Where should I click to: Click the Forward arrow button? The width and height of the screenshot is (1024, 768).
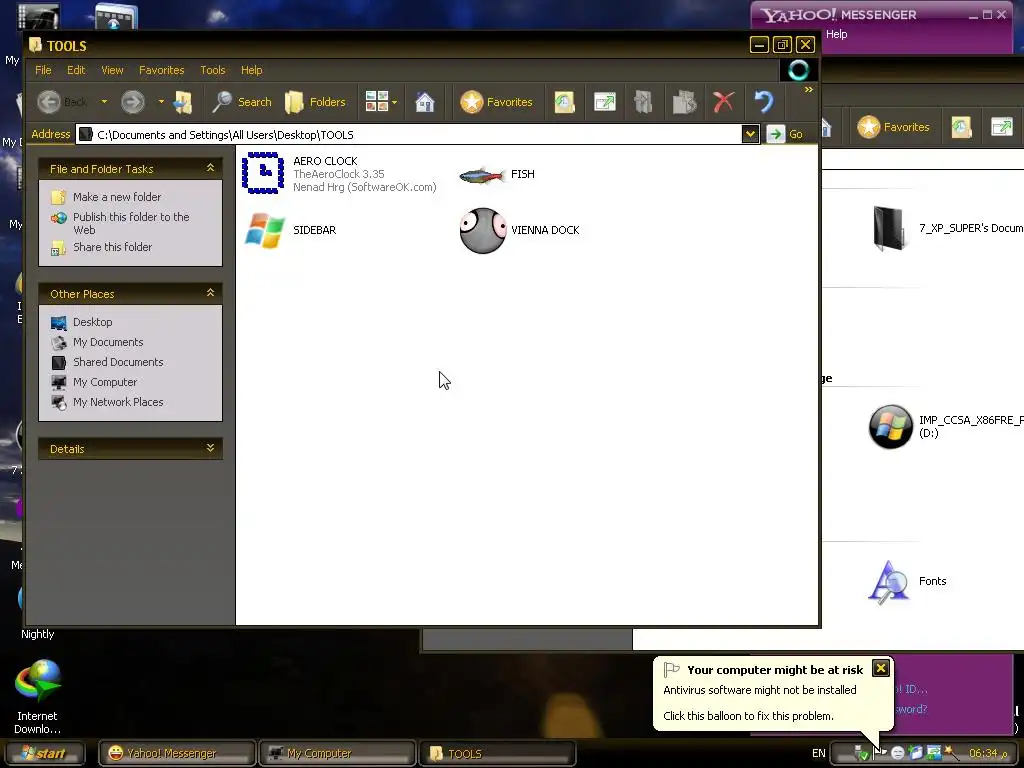[133, 102]
